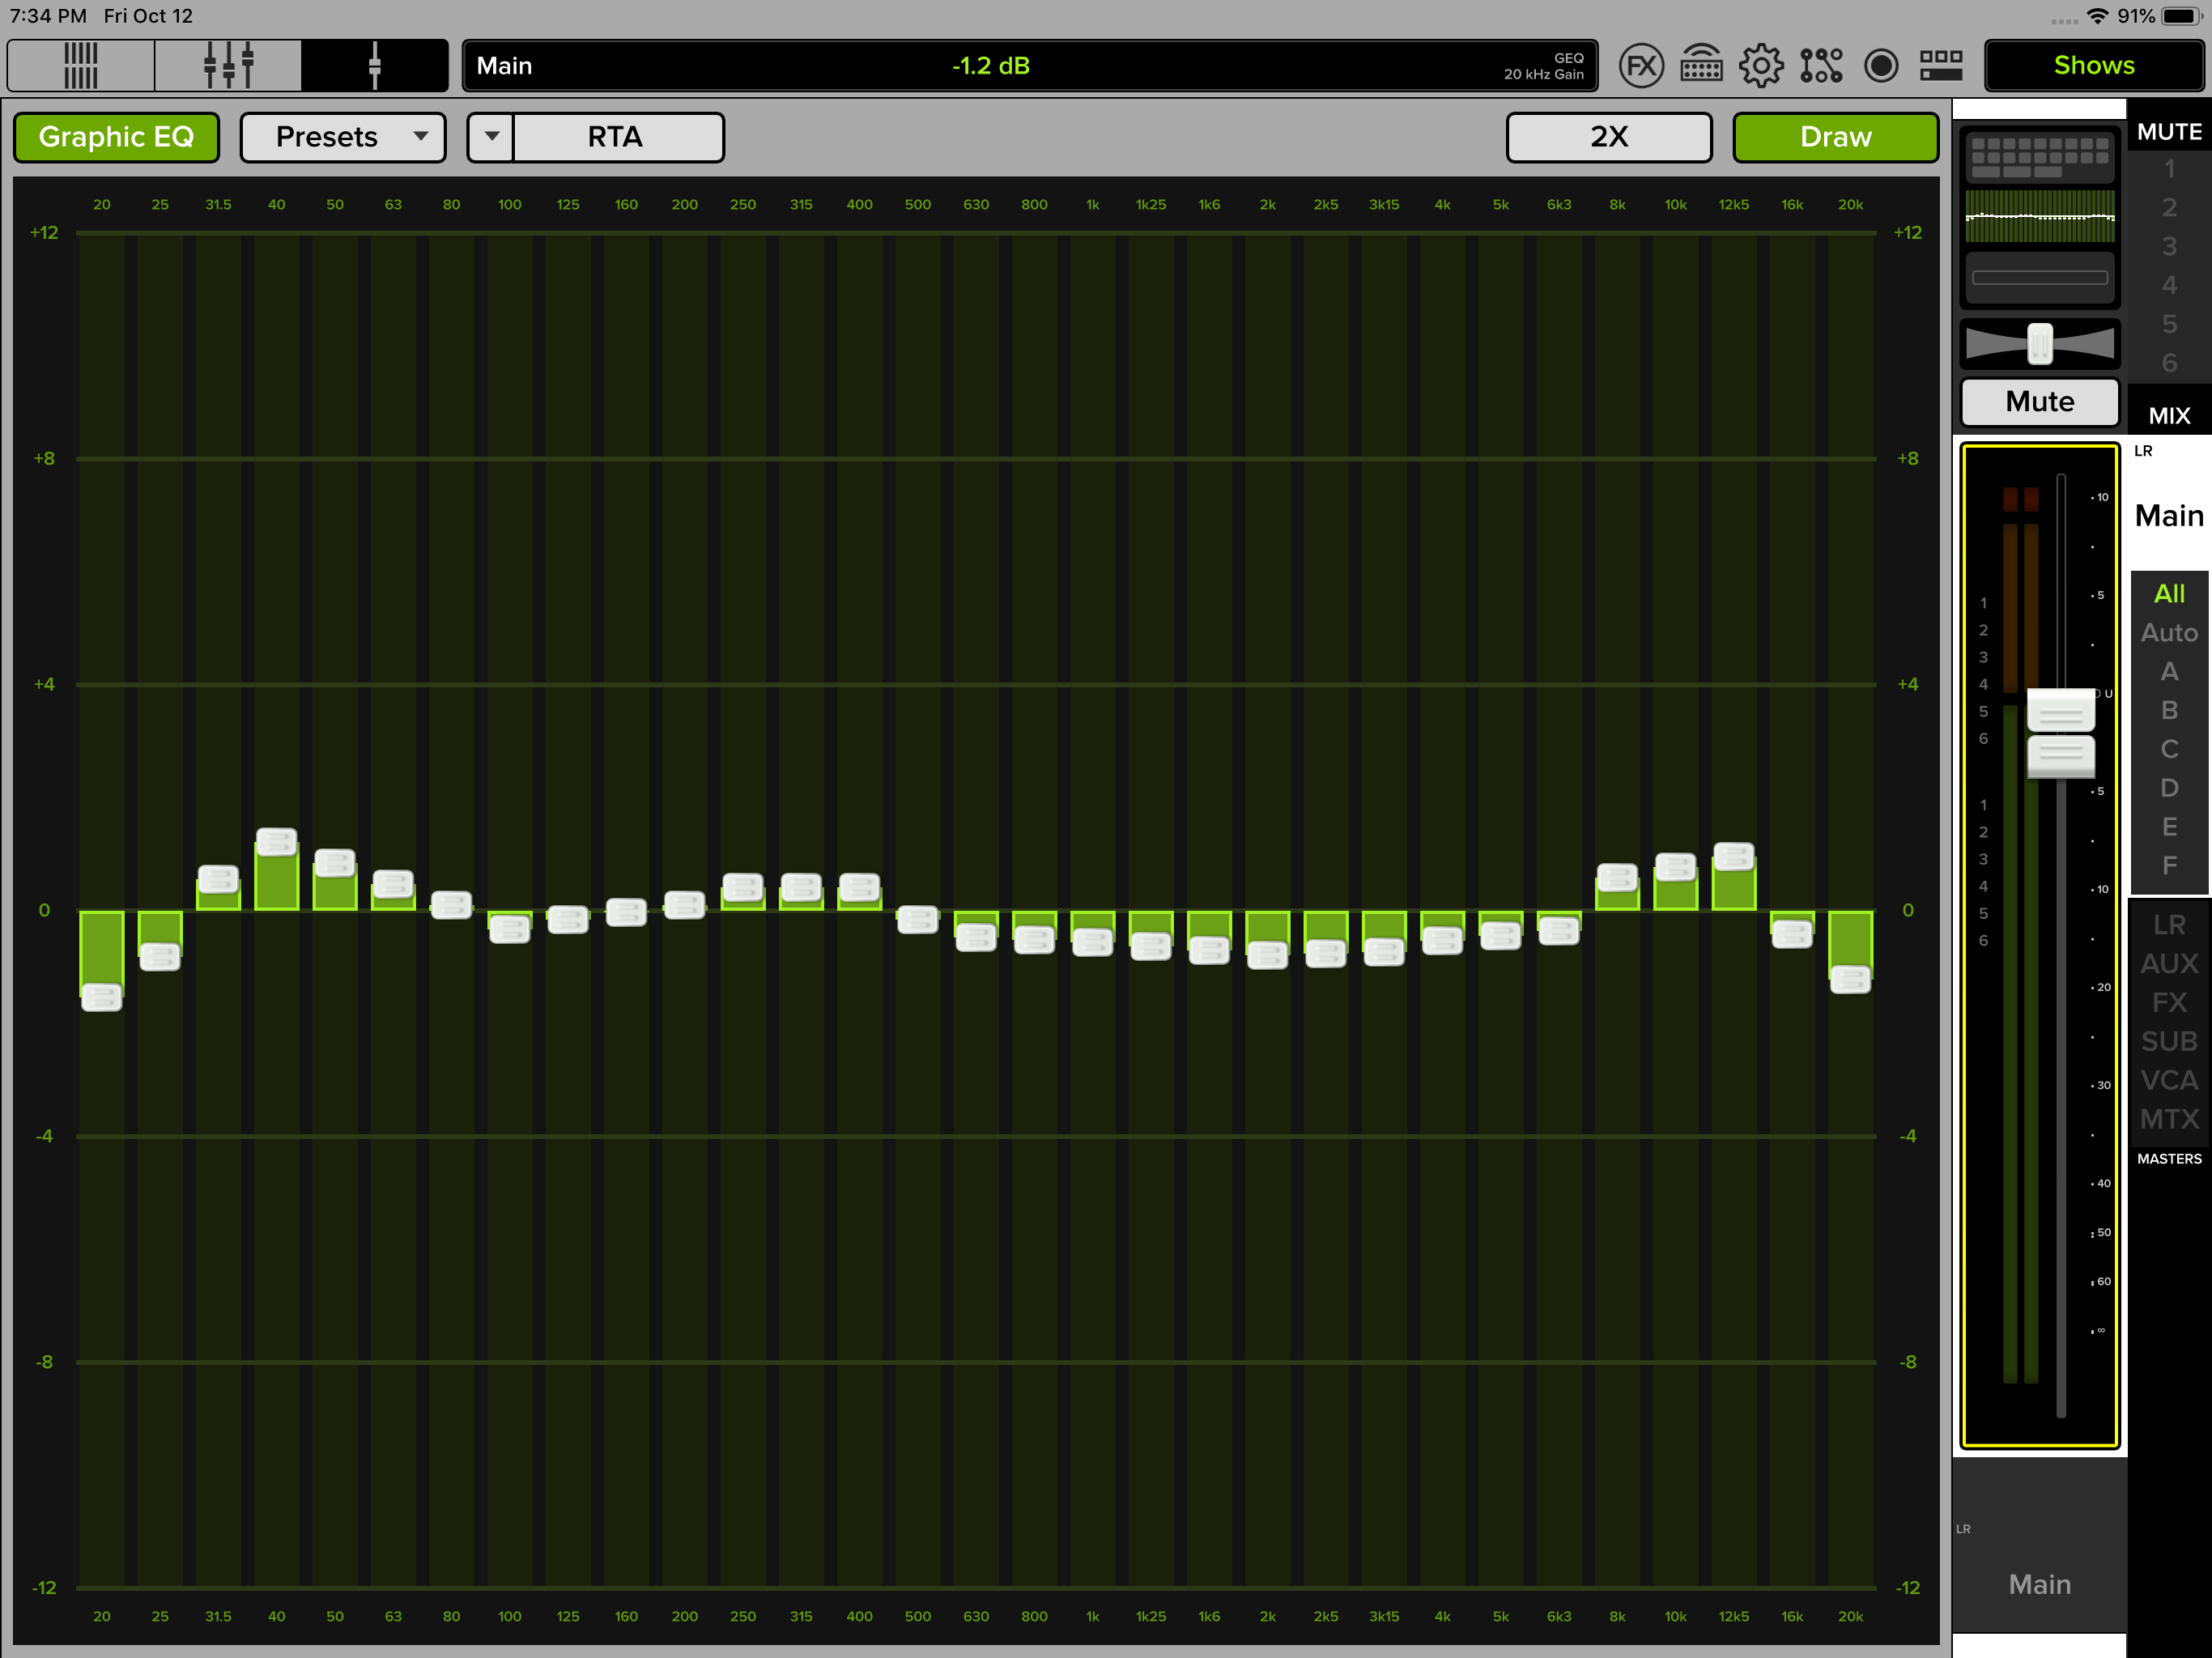Open the I/O patch routing icon
This screenshot has height=1658, width=2212.
point(1821,66)
